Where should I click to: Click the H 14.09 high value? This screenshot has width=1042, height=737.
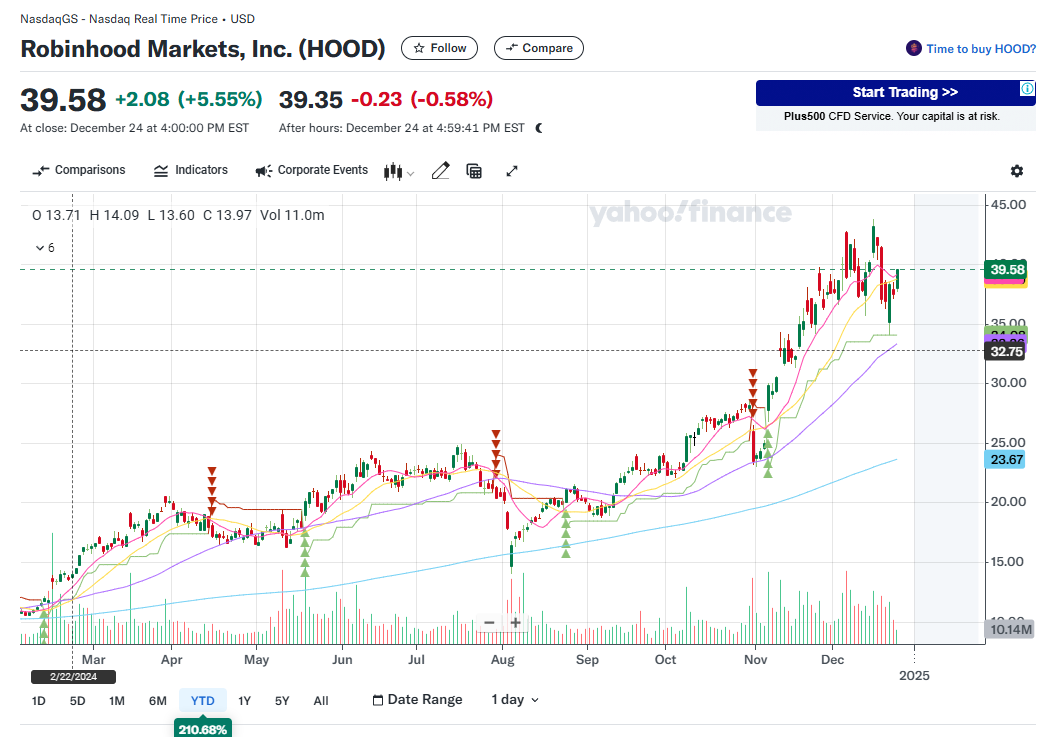pos(114,215)
